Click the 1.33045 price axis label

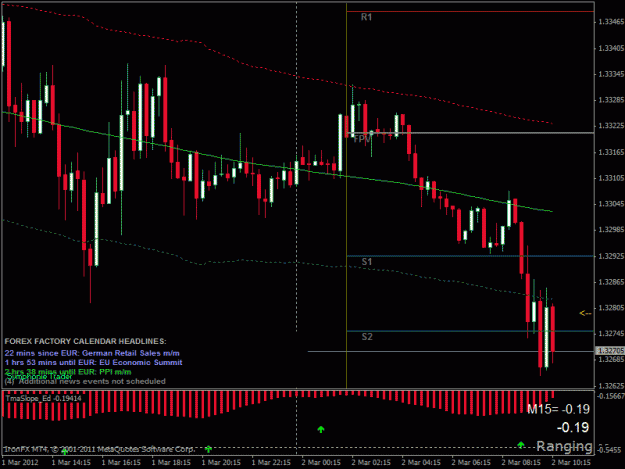tap(611, 204)
